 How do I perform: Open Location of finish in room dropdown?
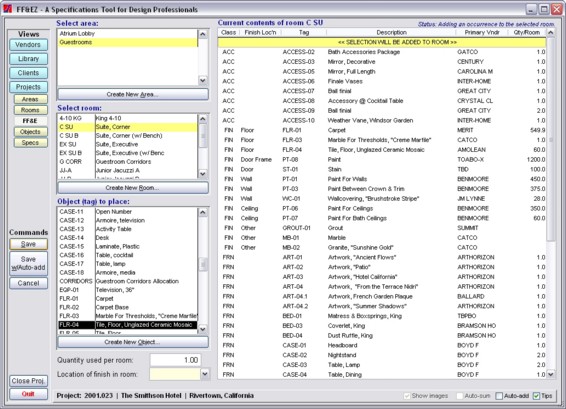[205, 374]
